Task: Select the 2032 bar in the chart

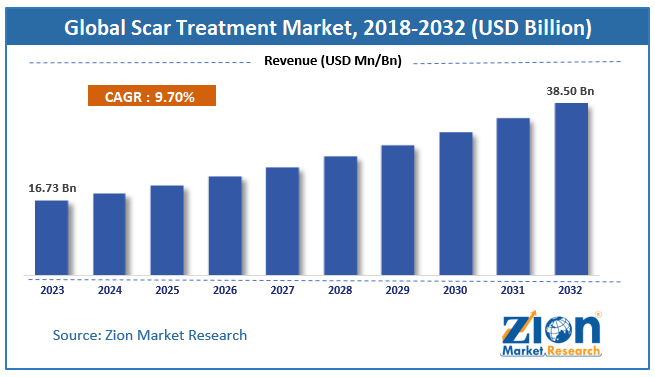Action: tap(571, 189)
